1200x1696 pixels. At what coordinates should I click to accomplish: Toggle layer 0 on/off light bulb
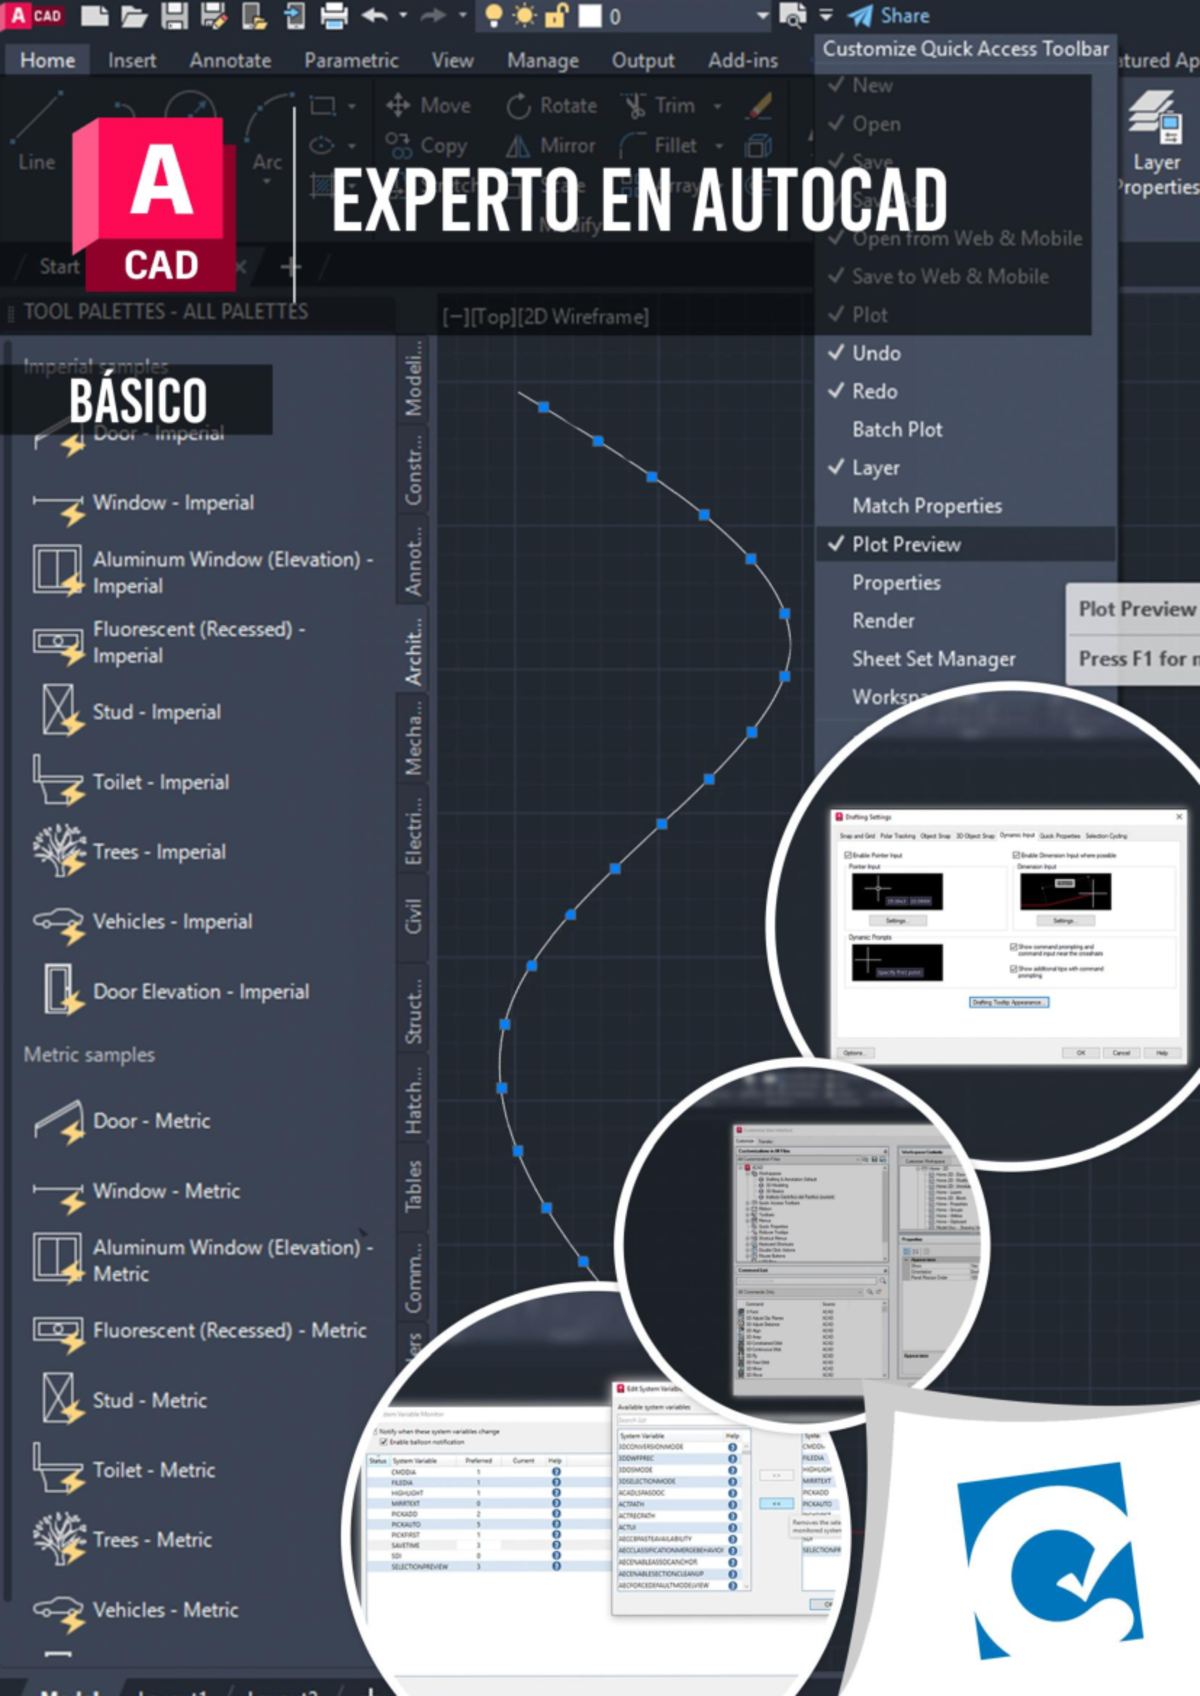[493, 15]
